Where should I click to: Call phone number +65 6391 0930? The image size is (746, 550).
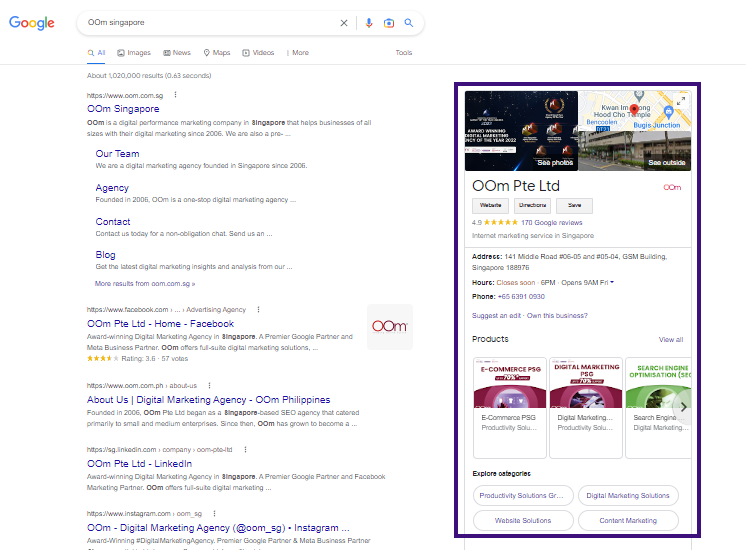coord(521,296)
